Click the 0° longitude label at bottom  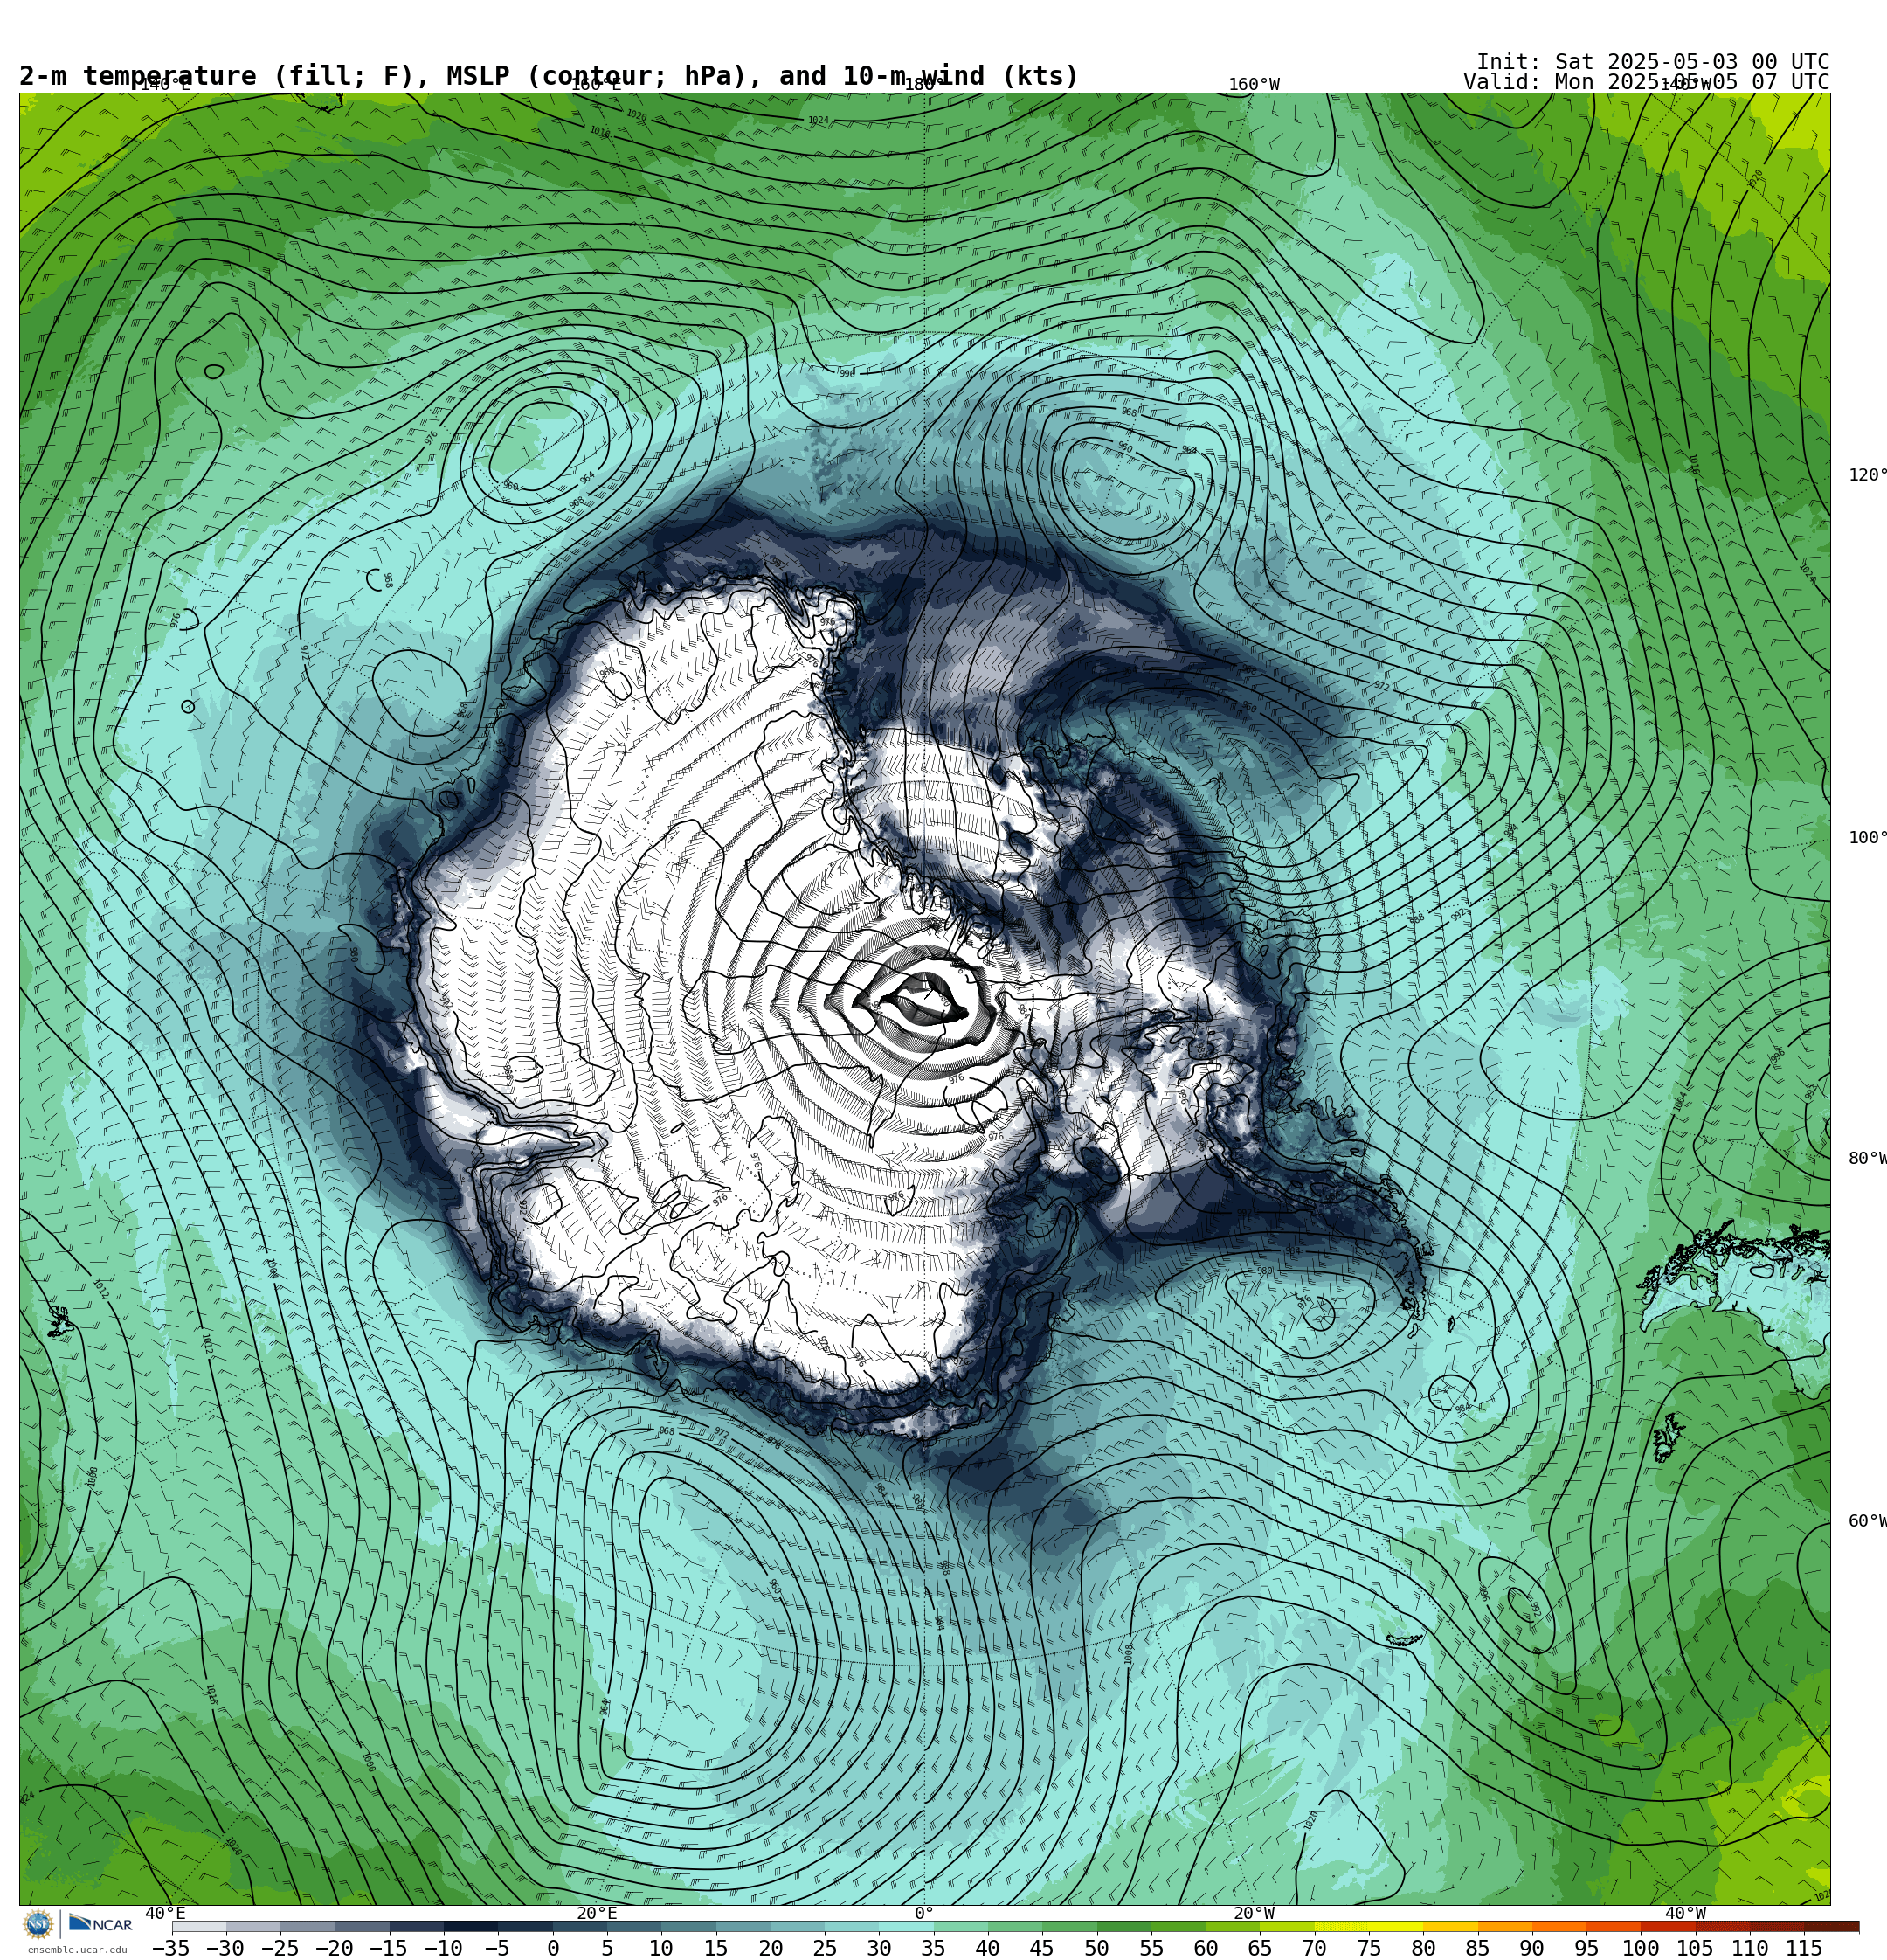pyautogui.click(x=924, y=1913)
